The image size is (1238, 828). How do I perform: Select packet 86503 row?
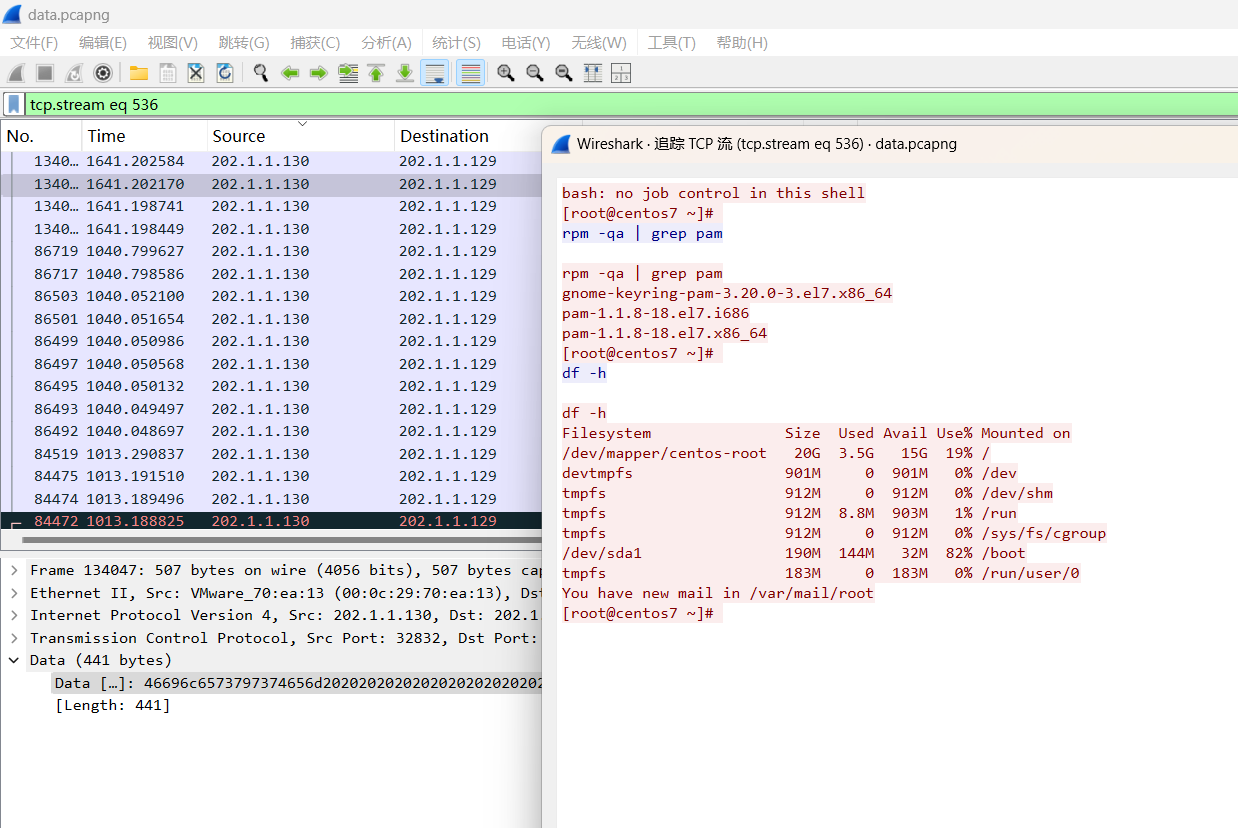[271, 296]
